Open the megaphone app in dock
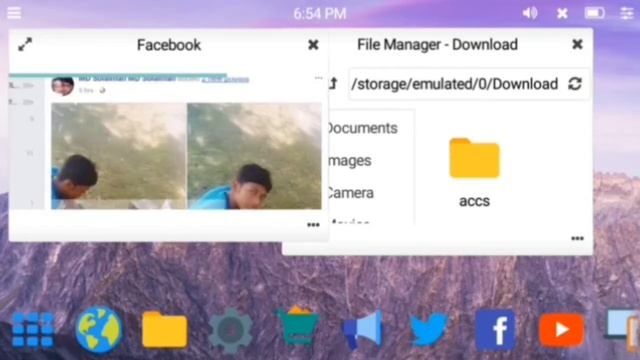 pos(363,330)
